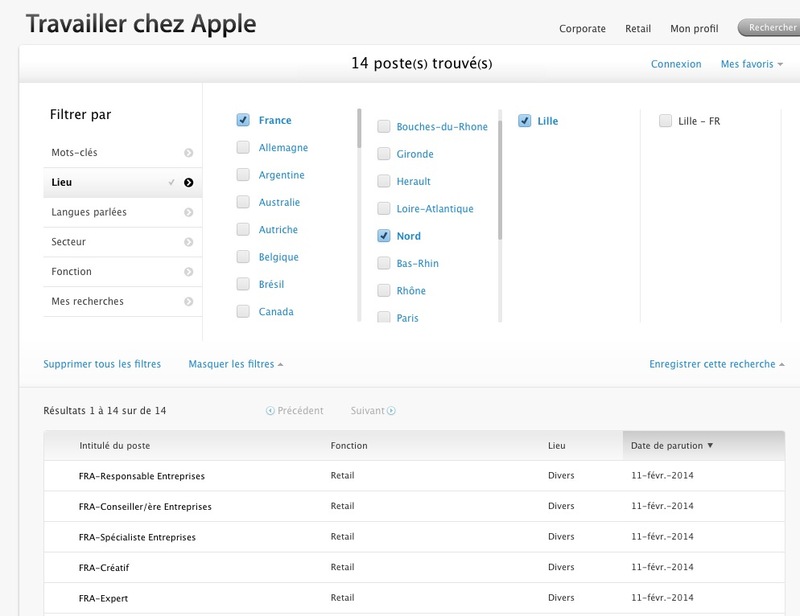This screenshot has width=800, height=616.
Task: Select the Lieu filter category
Action: pos(122,182)
